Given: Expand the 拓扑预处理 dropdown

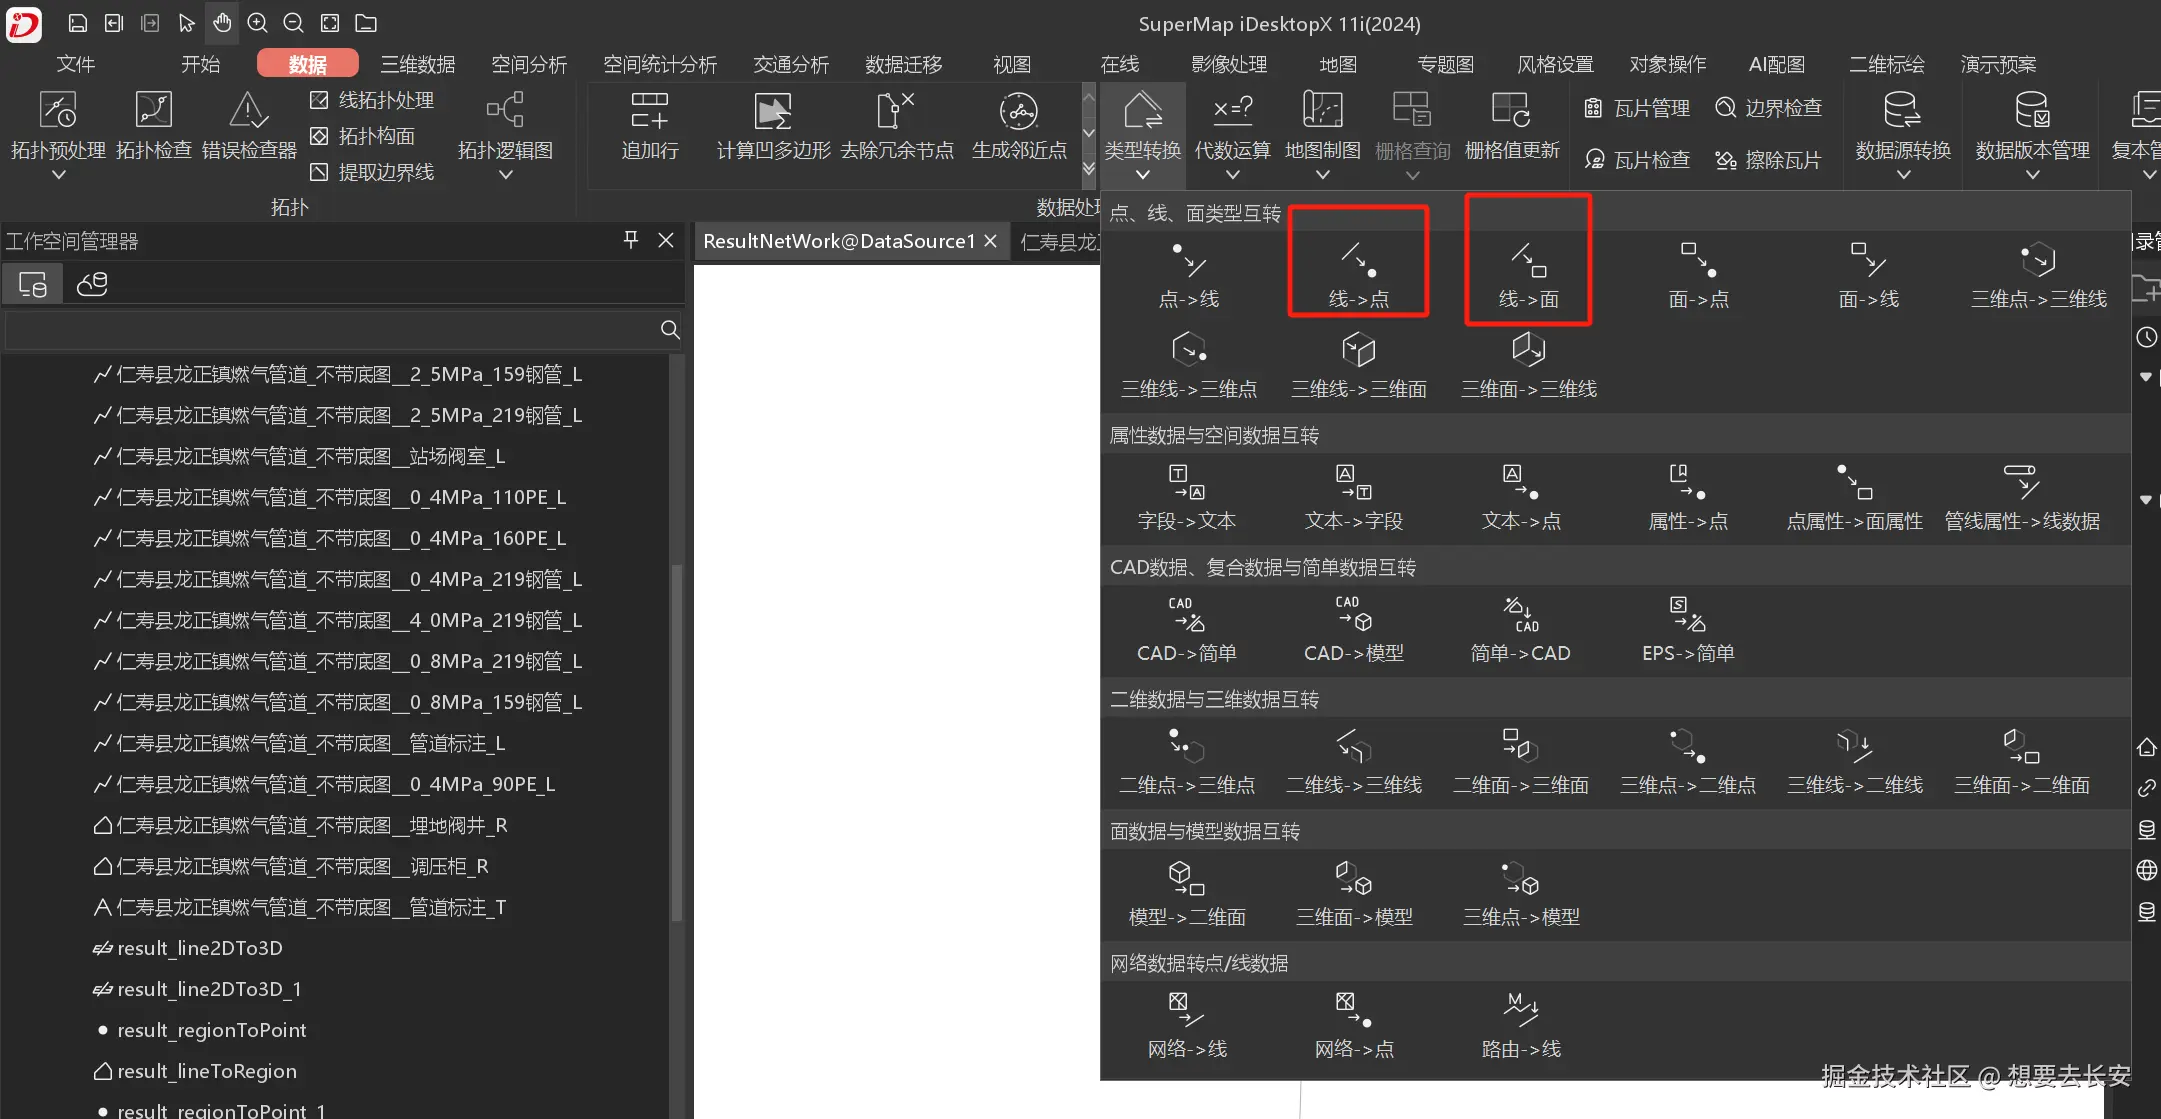Looking at the screenshot, I should [58, 176].
